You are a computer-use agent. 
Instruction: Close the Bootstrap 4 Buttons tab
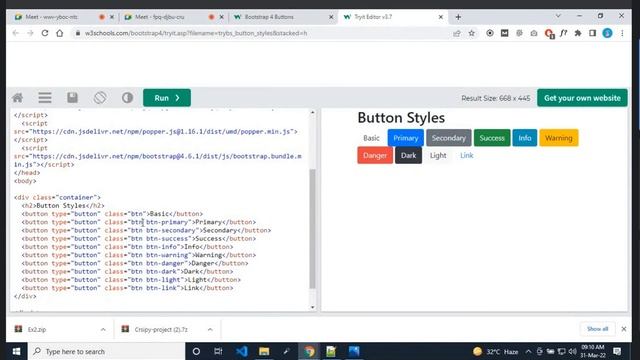tap(331, 17)
